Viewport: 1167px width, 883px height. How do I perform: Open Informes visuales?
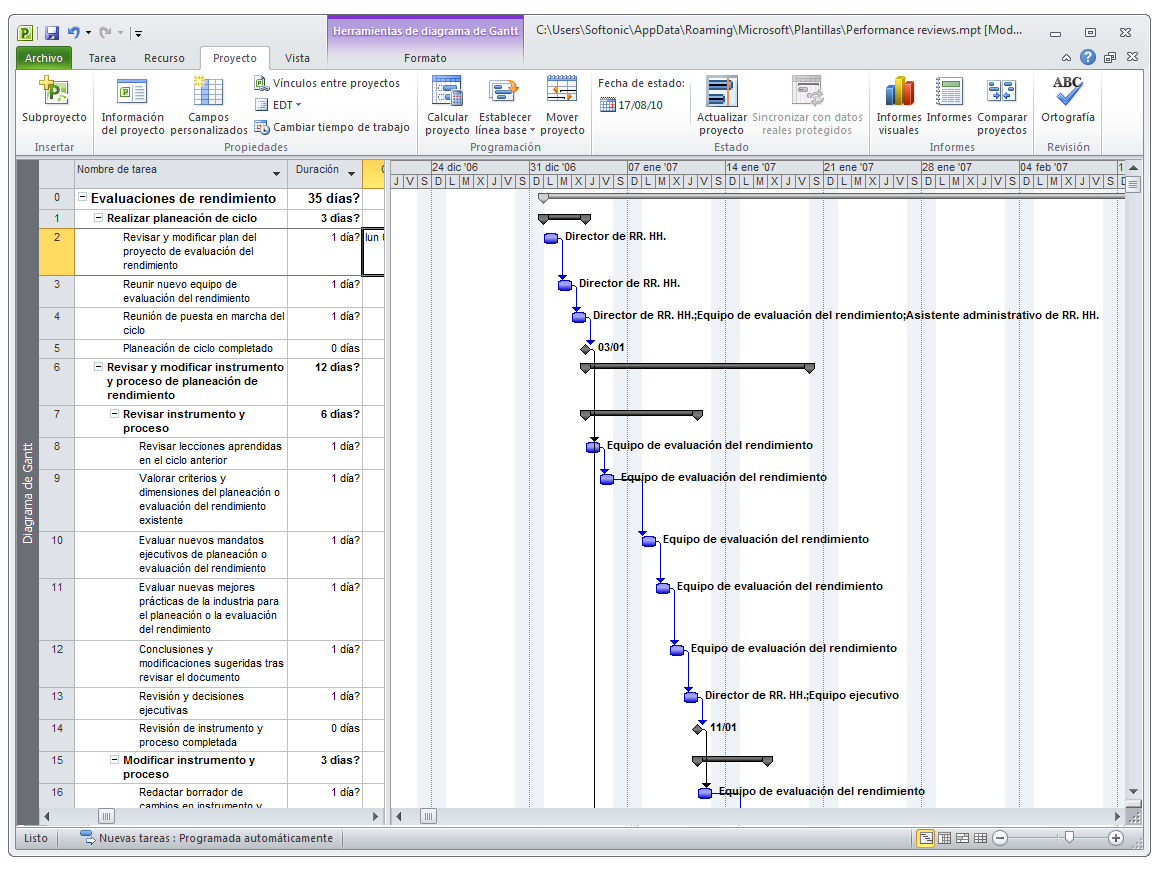(899, 106)
